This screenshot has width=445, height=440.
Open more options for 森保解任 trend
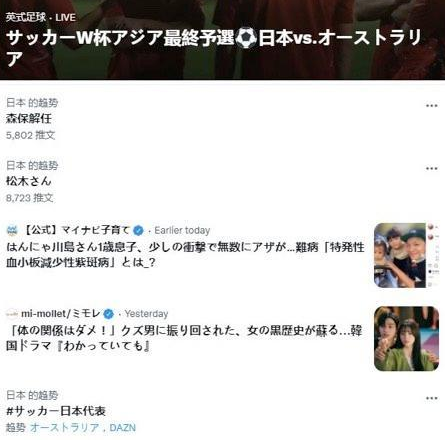(431, 106)
